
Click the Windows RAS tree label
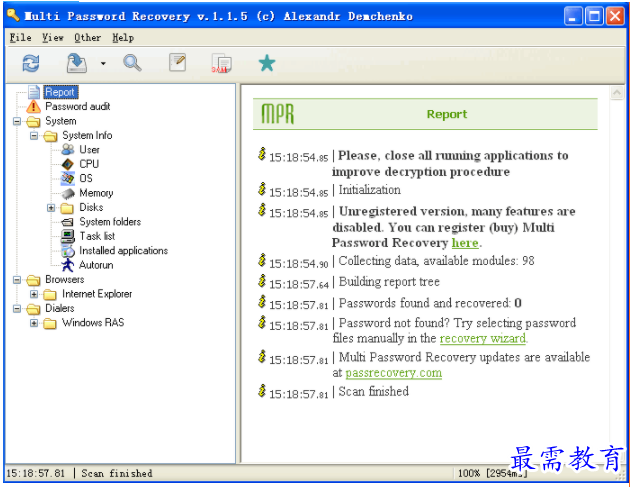coord(93,323)
